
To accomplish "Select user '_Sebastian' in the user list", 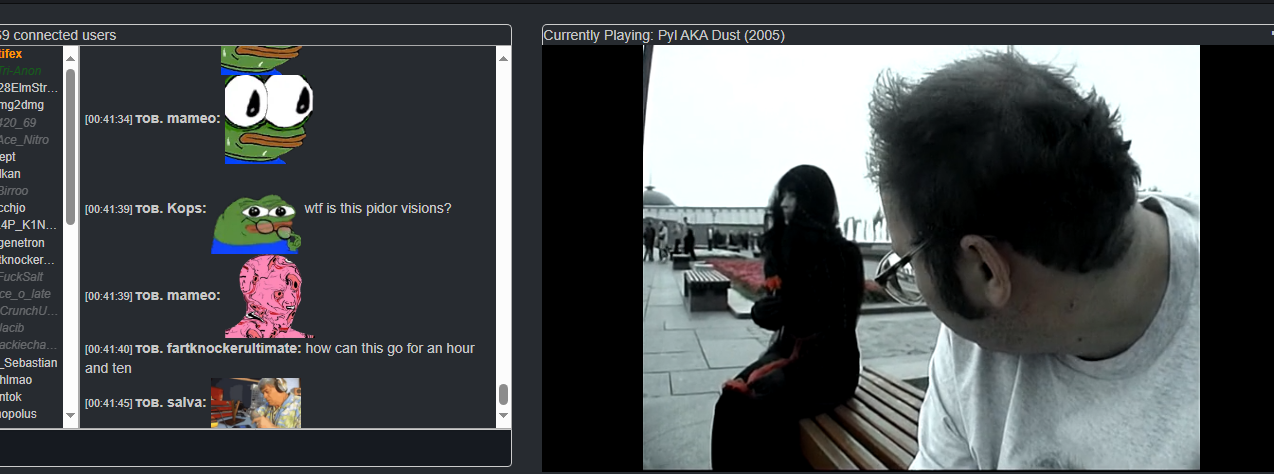I will coord(30,363).
